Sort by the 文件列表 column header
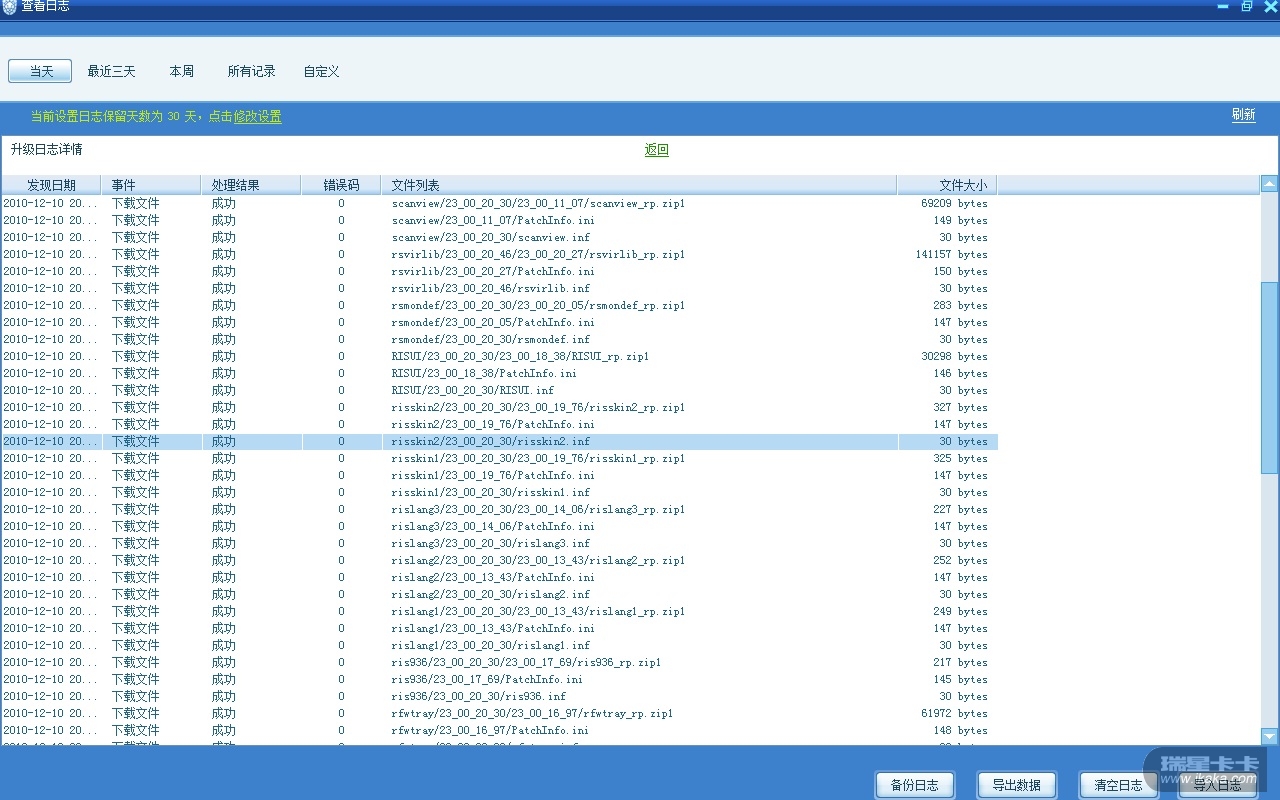The width and height of the screenshot is (1280, 800). (x=639, y=185)
